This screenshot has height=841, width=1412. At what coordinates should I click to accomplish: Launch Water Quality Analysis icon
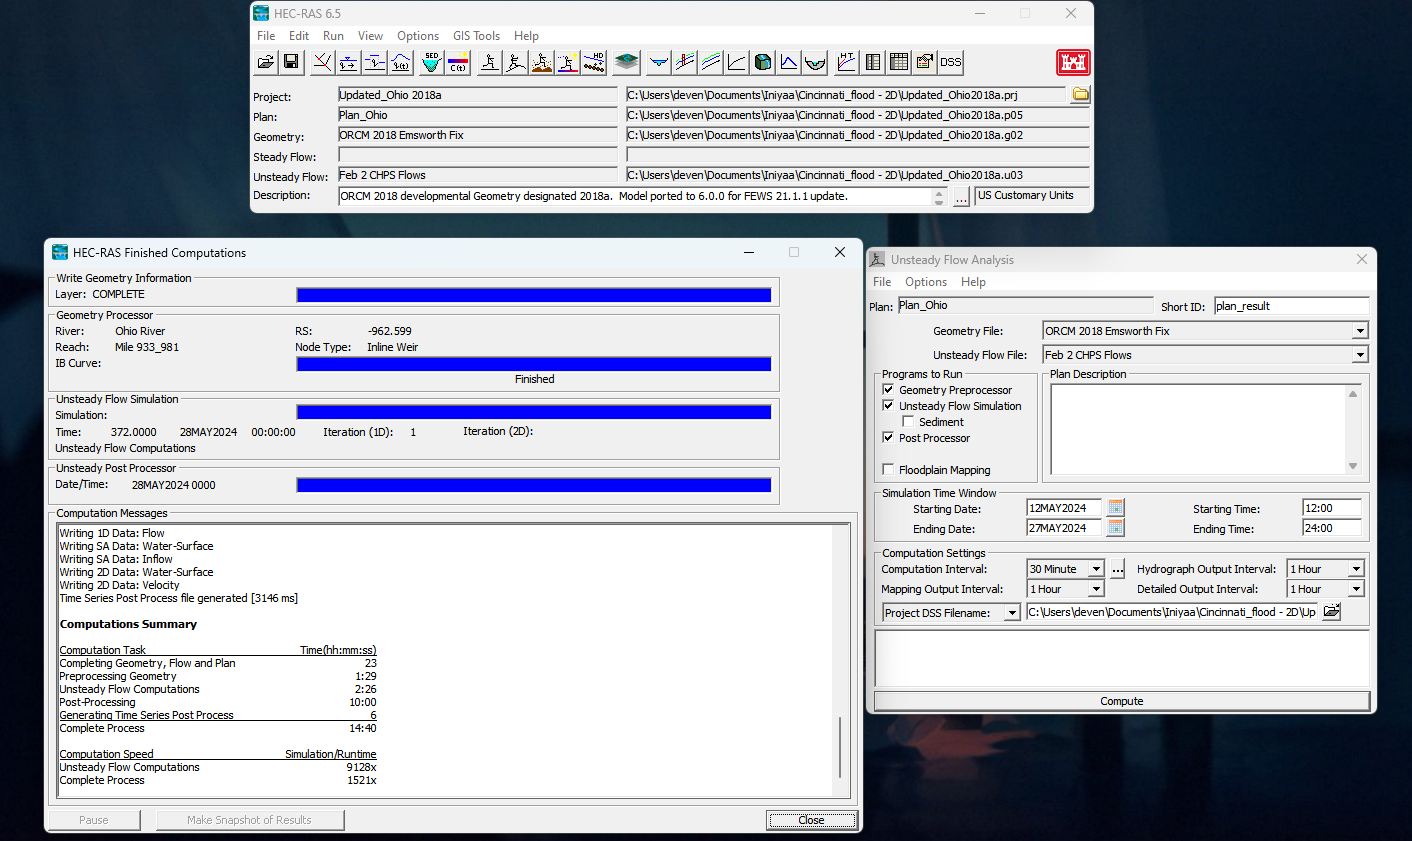tap(567, 62)
